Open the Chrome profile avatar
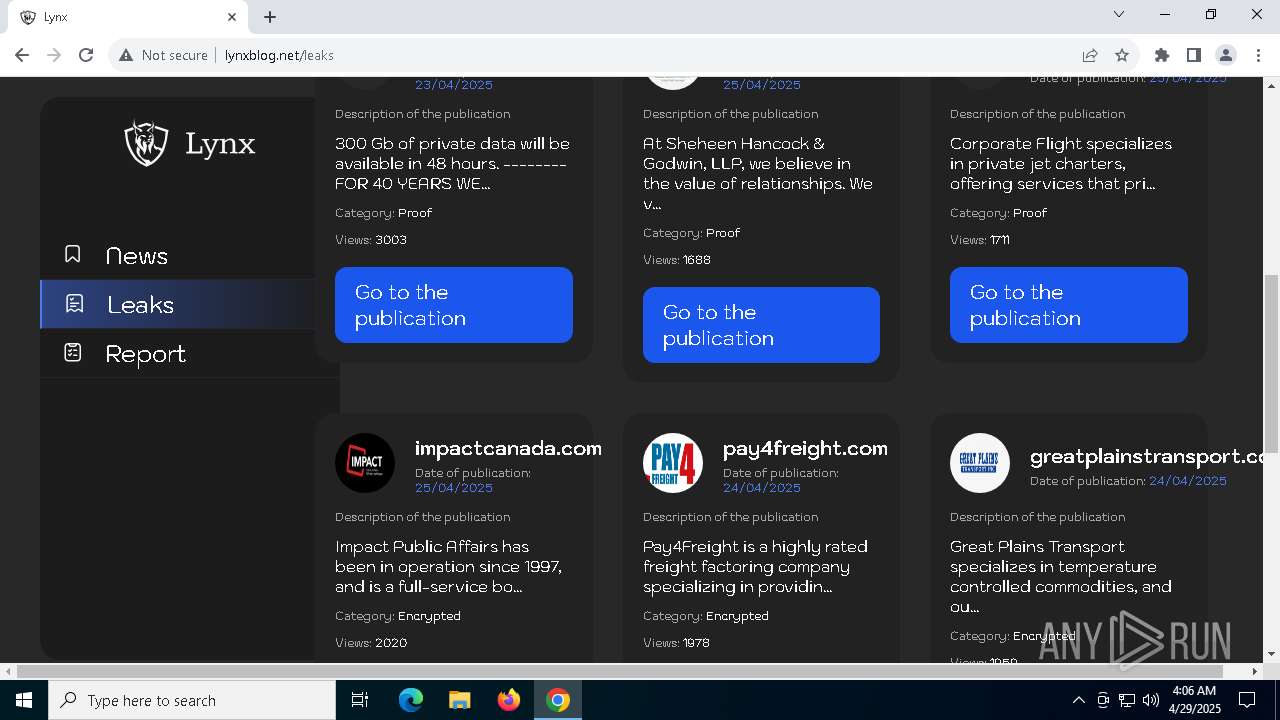1280x720 pixels. pyautogui.click(x=1226, y=55)
